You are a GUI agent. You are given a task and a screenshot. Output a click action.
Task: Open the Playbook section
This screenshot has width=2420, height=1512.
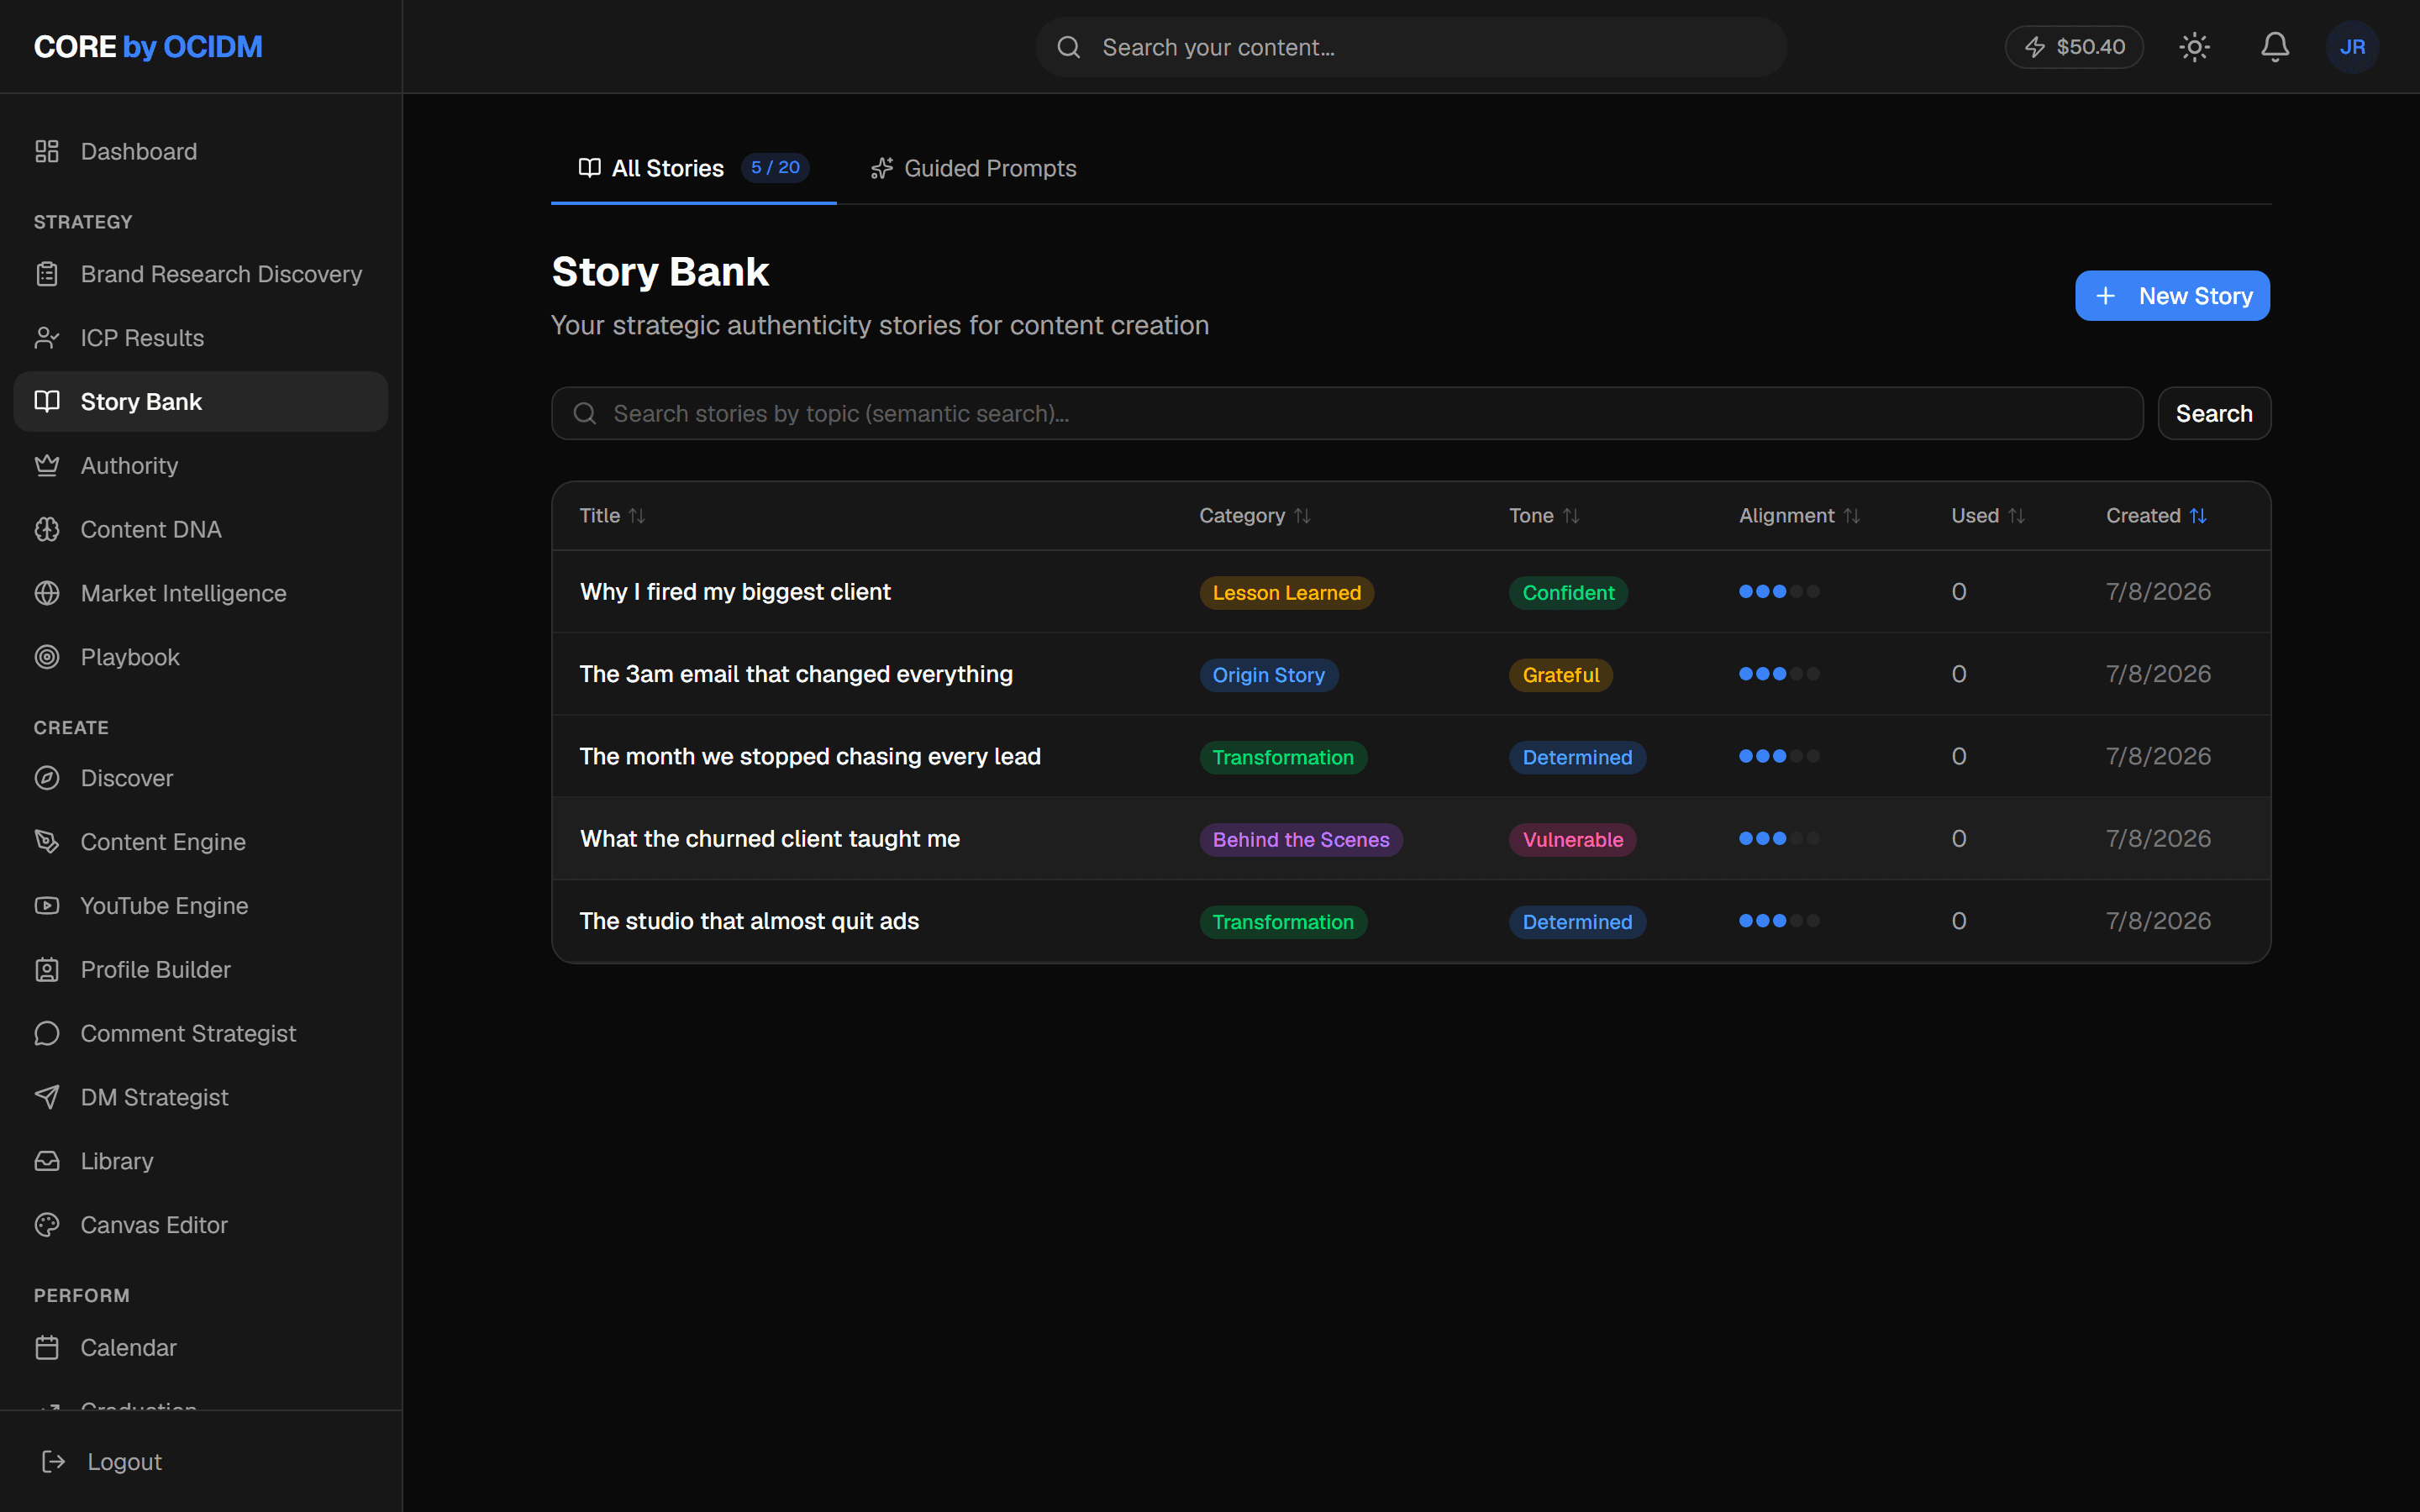pyautogui.click(x=200, y=657)
